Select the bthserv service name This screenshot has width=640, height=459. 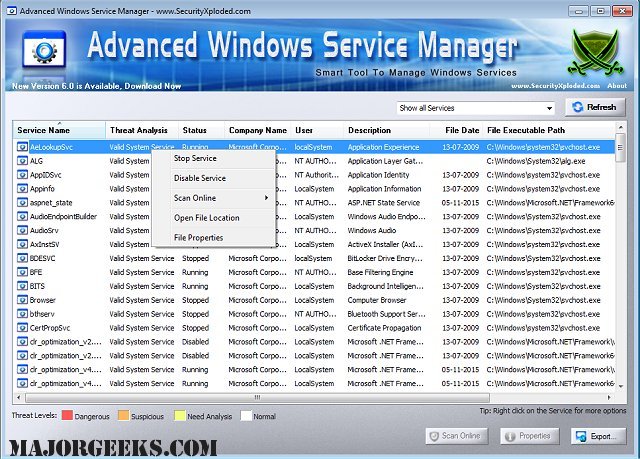[42, 314]
